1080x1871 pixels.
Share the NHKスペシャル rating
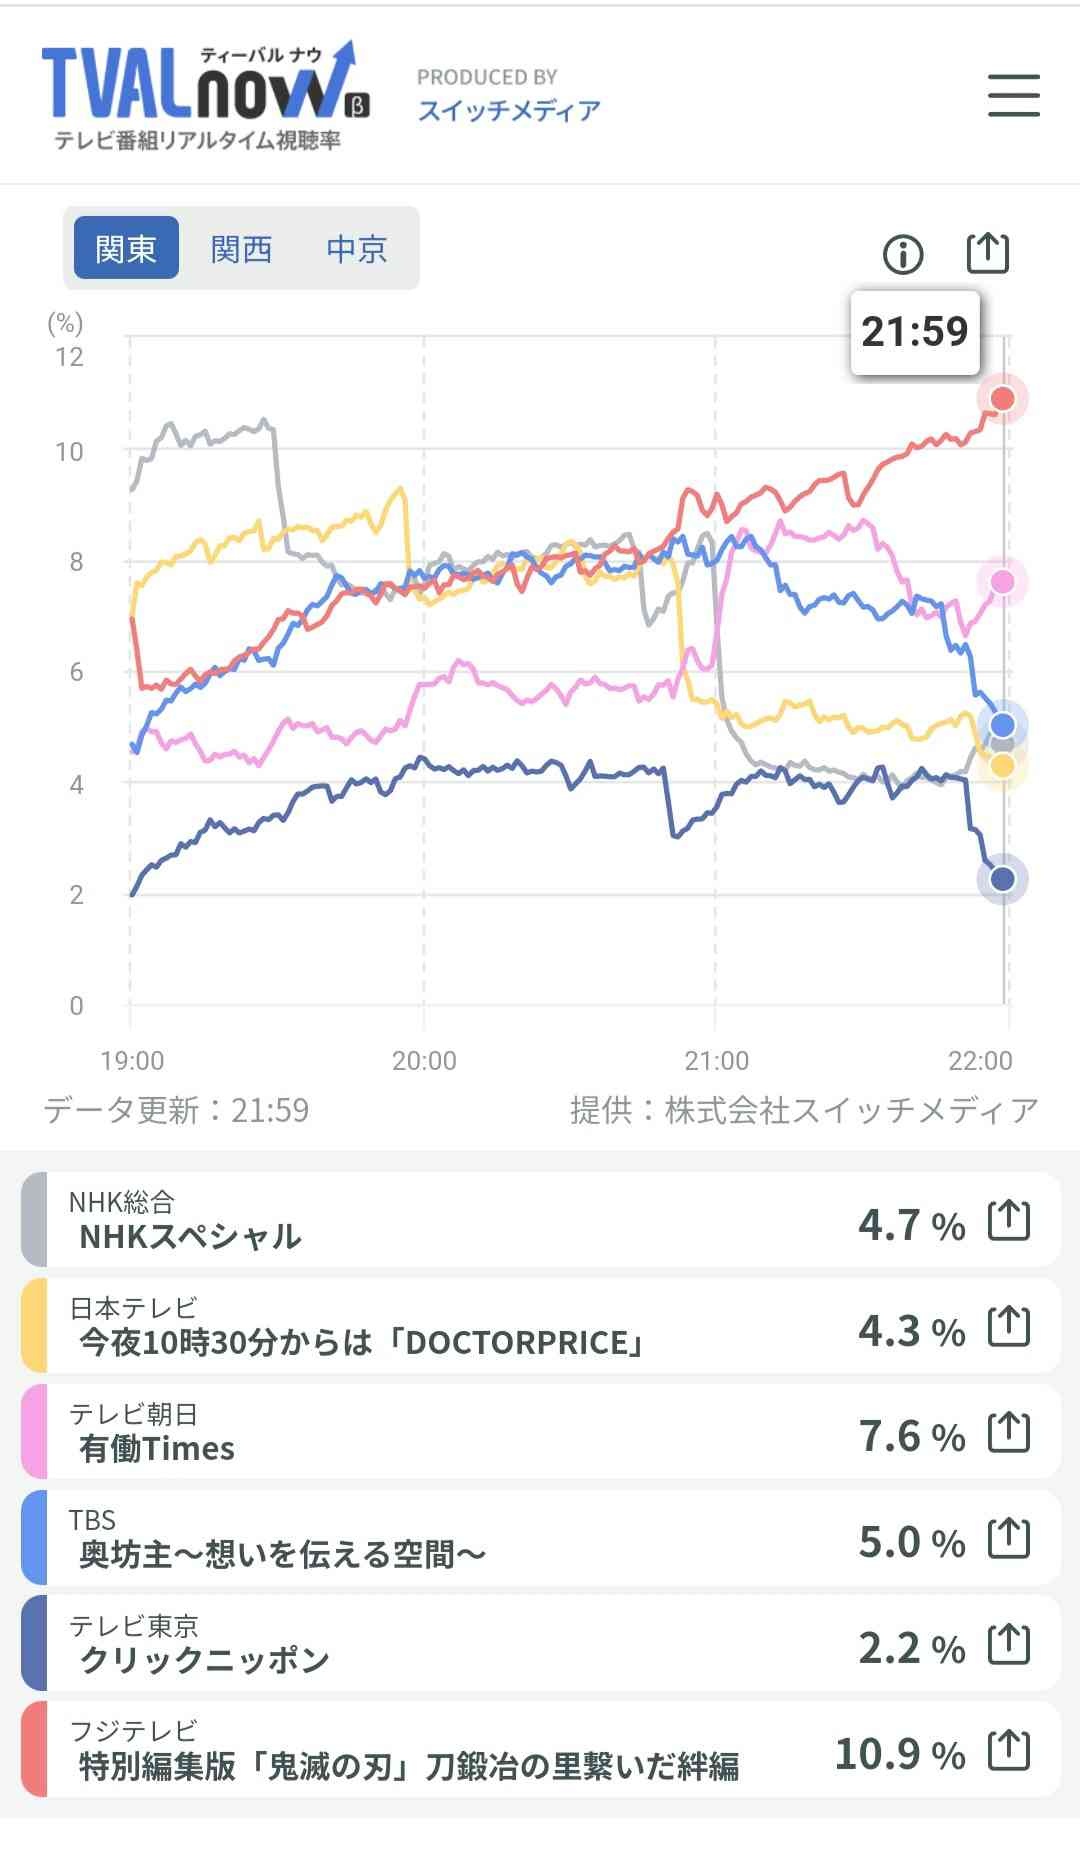point(1008,1220)
